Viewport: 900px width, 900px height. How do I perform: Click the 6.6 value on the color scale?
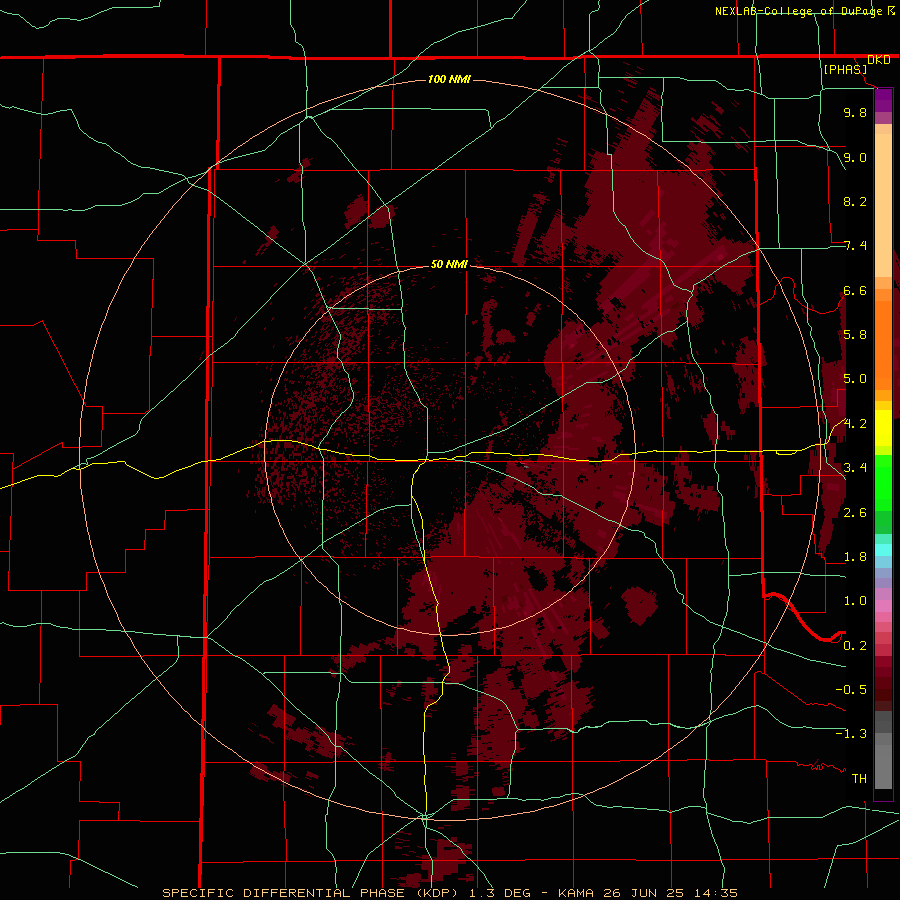point(855,290)
